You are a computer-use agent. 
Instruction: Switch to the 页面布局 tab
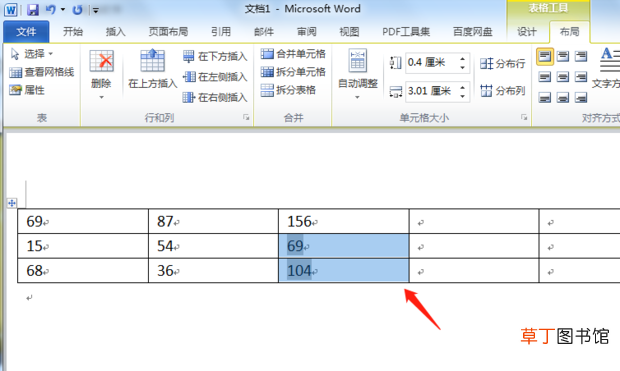coord(168,32)
